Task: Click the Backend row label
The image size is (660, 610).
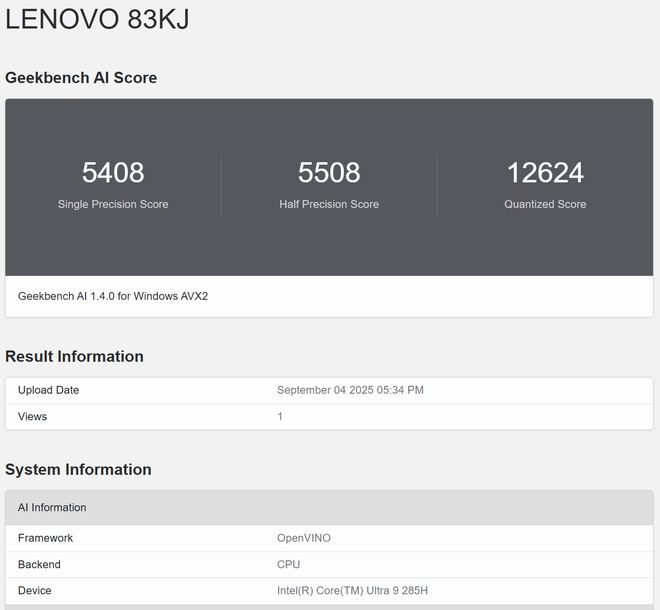Action: click(39, 564)
